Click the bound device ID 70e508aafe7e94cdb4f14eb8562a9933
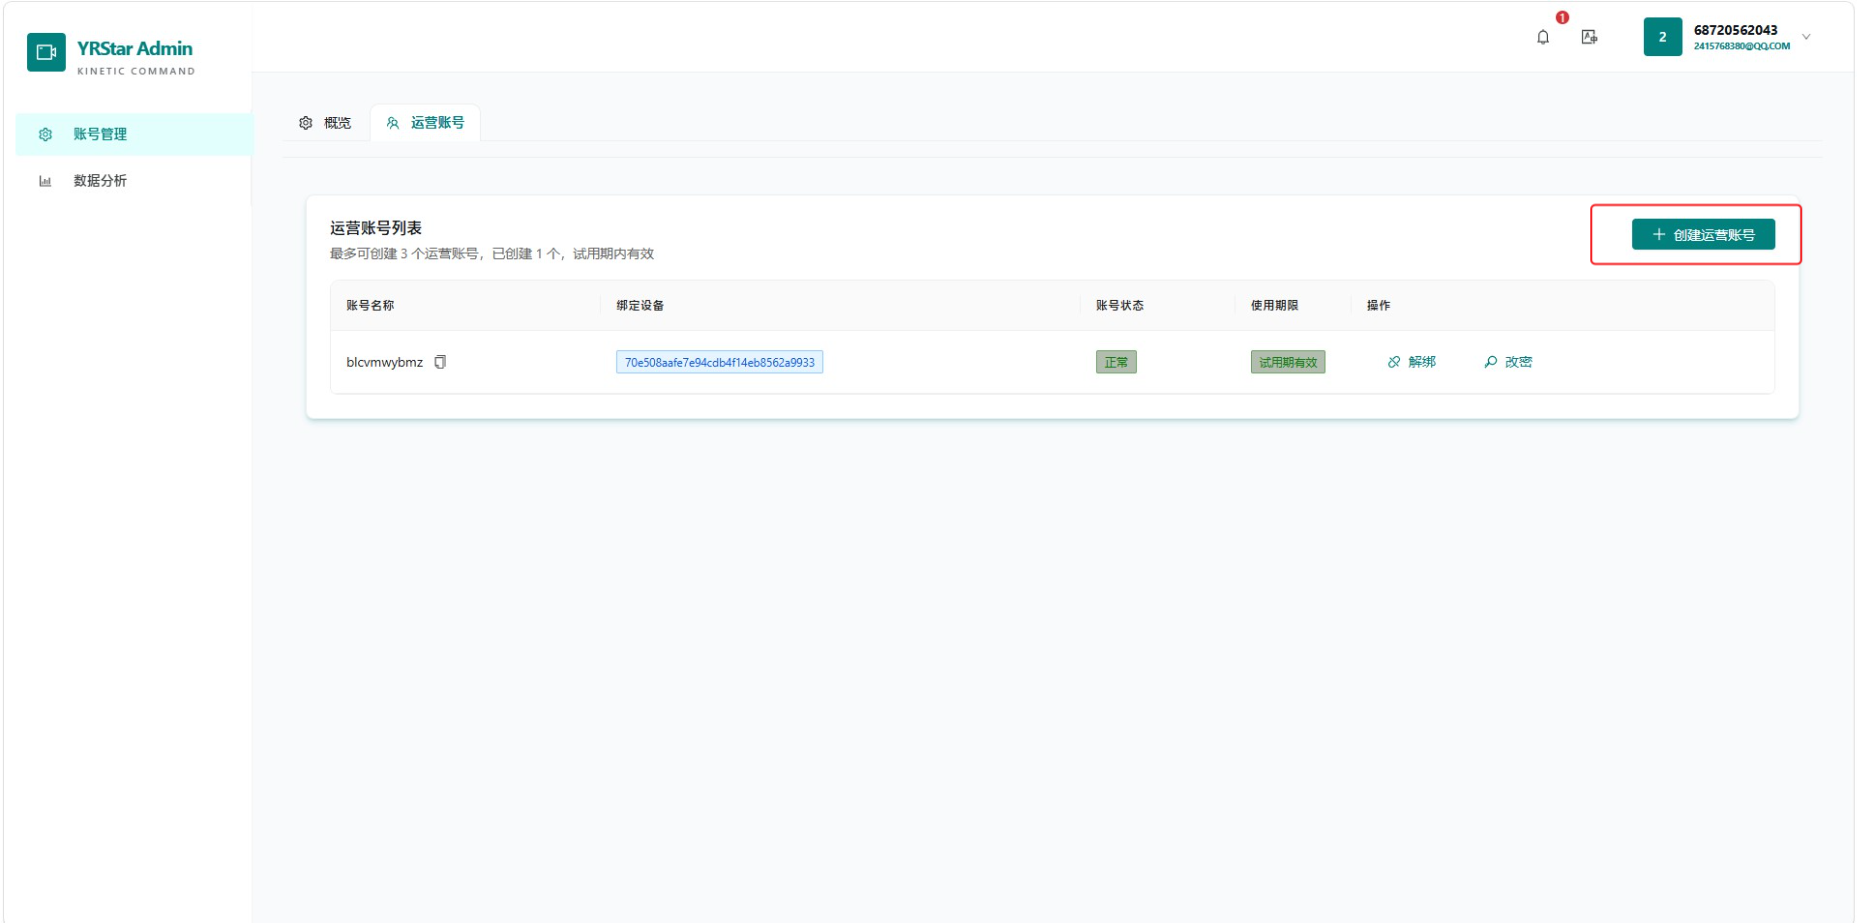 click(x=719, y=362)
